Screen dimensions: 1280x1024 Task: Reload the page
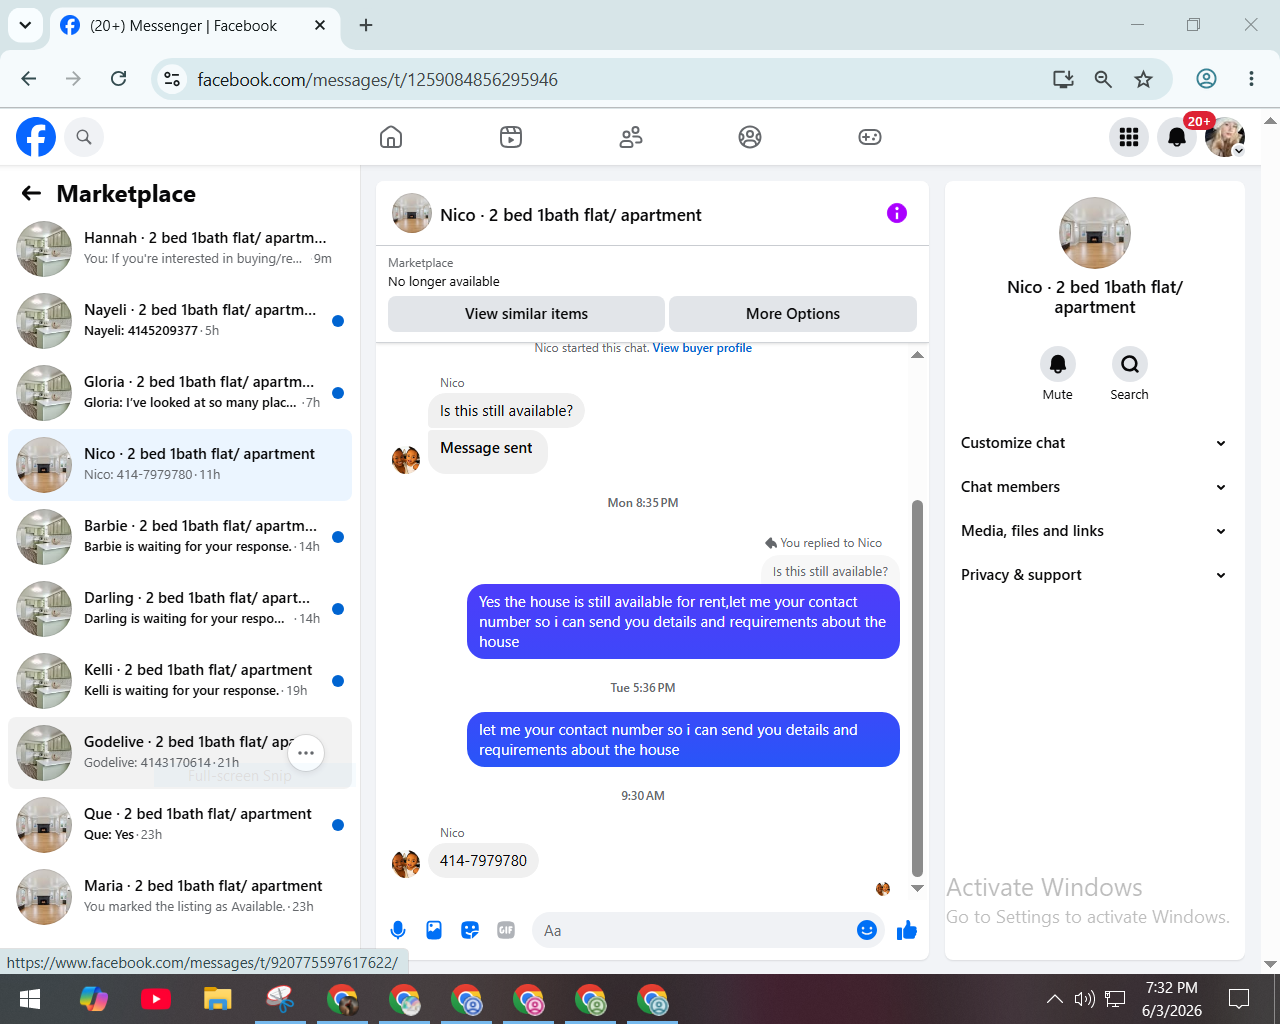click(119, 79)
